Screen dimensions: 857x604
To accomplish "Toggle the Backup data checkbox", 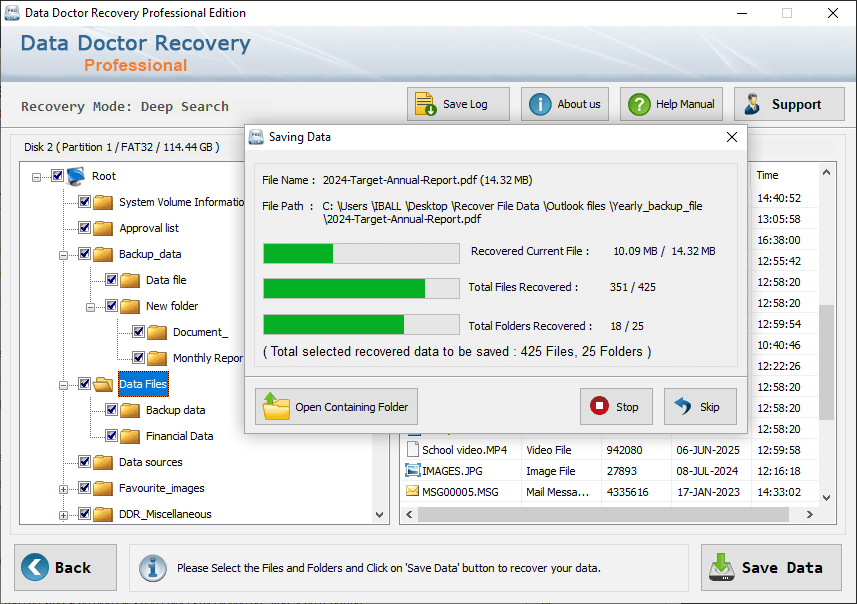I will coord(111,409).
